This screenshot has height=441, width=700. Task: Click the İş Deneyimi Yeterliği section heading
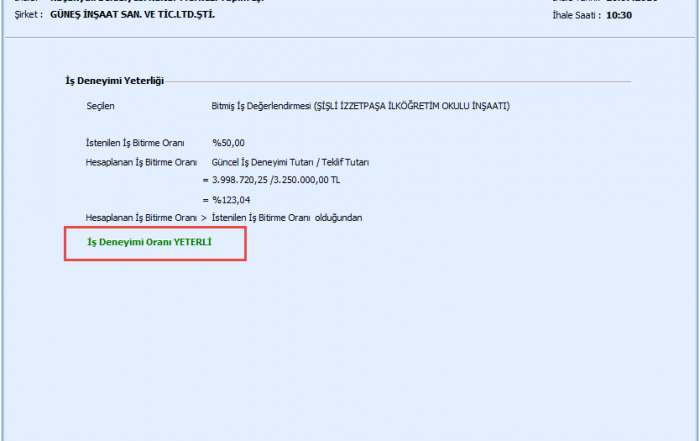tap(114, 80)
